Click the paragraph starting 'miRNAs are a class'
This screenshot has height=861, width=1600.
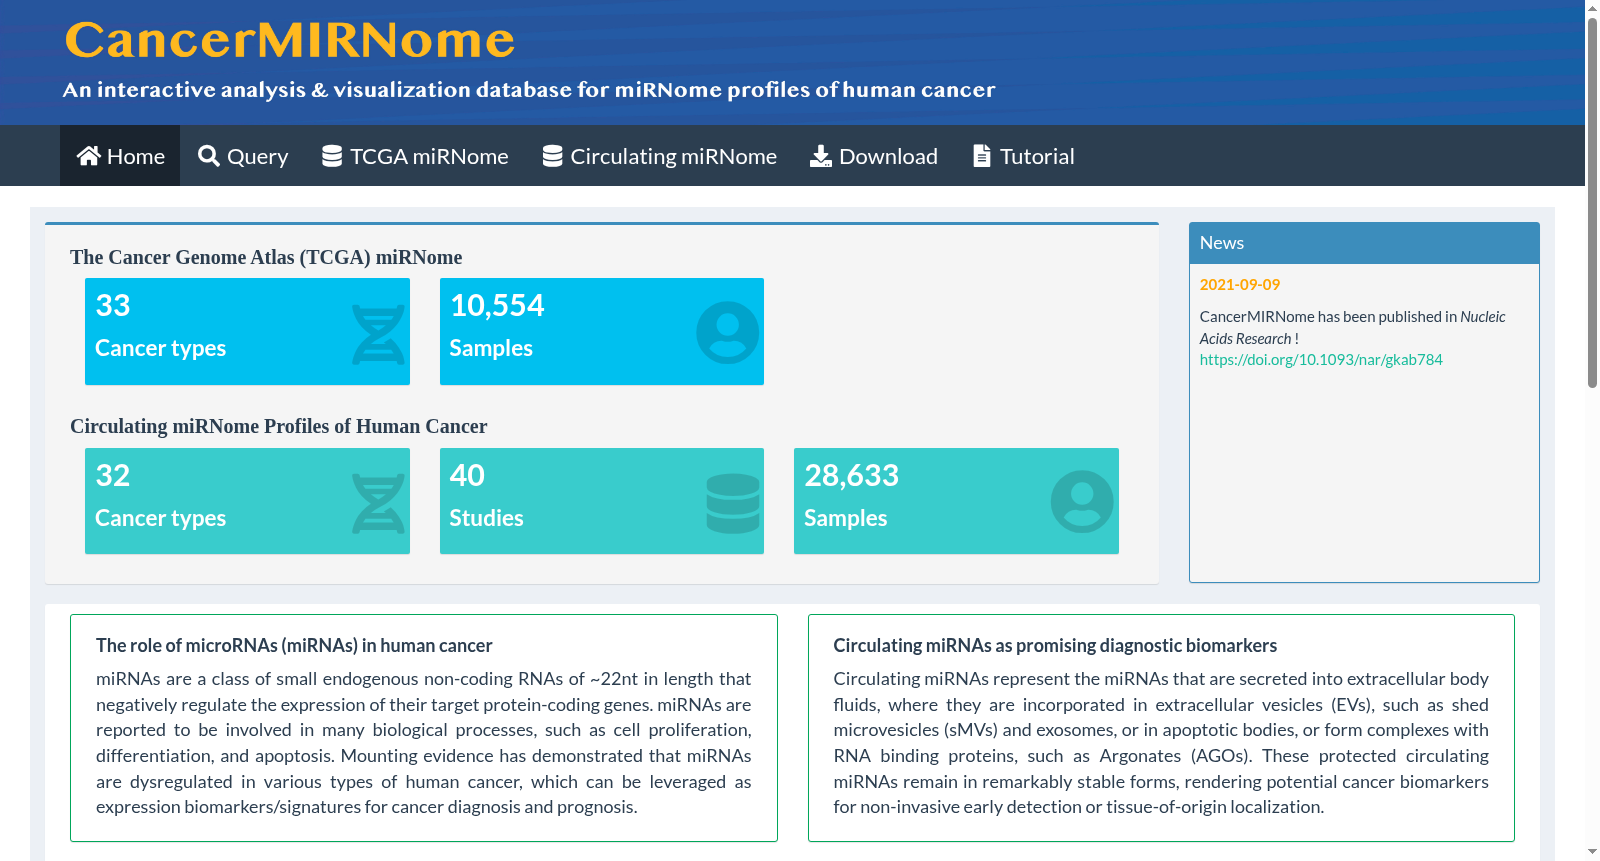424,743
